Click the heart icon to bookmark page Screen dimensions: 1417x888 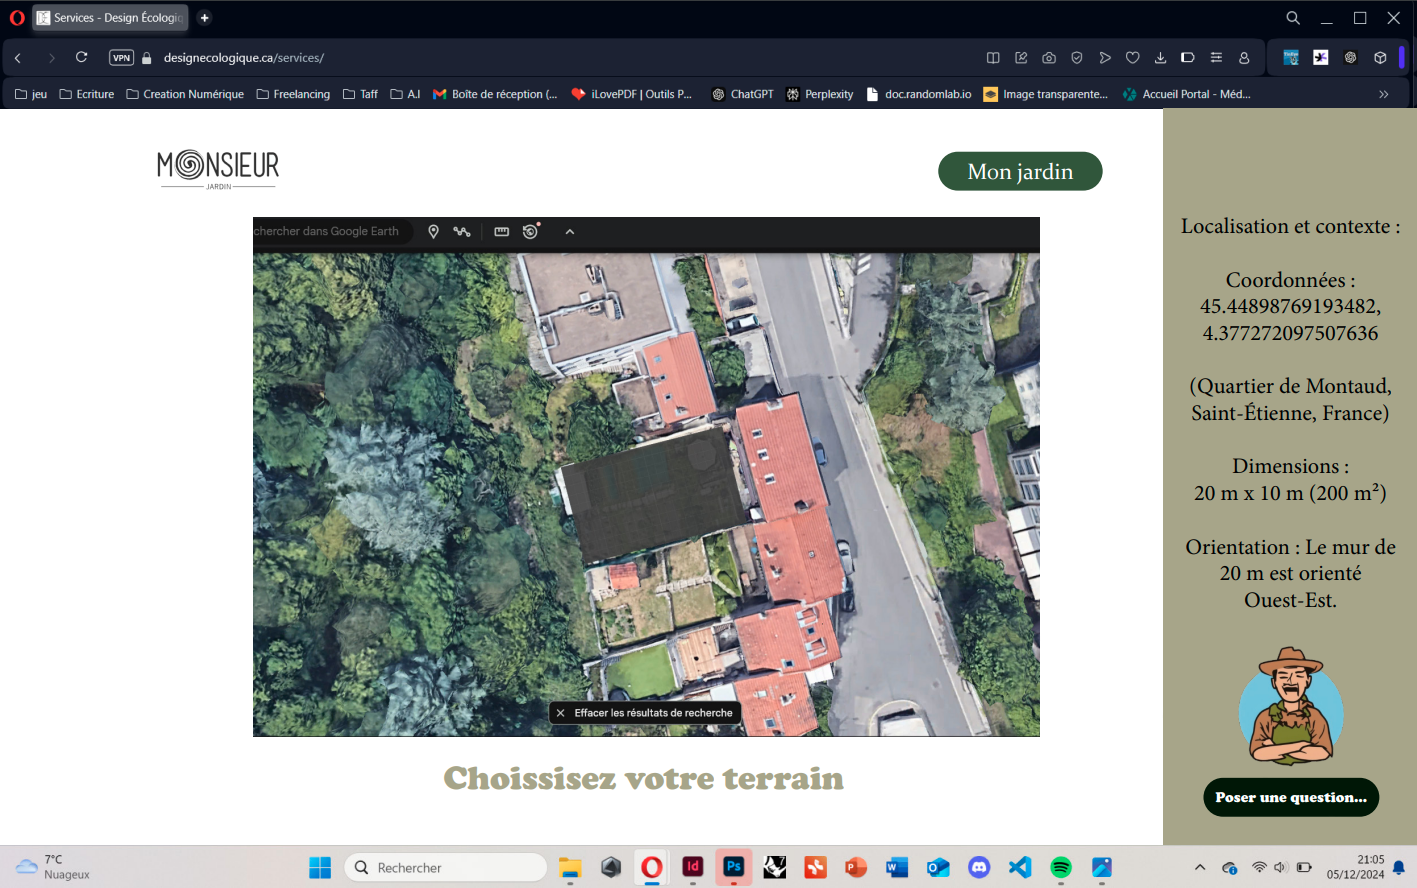1132,58
